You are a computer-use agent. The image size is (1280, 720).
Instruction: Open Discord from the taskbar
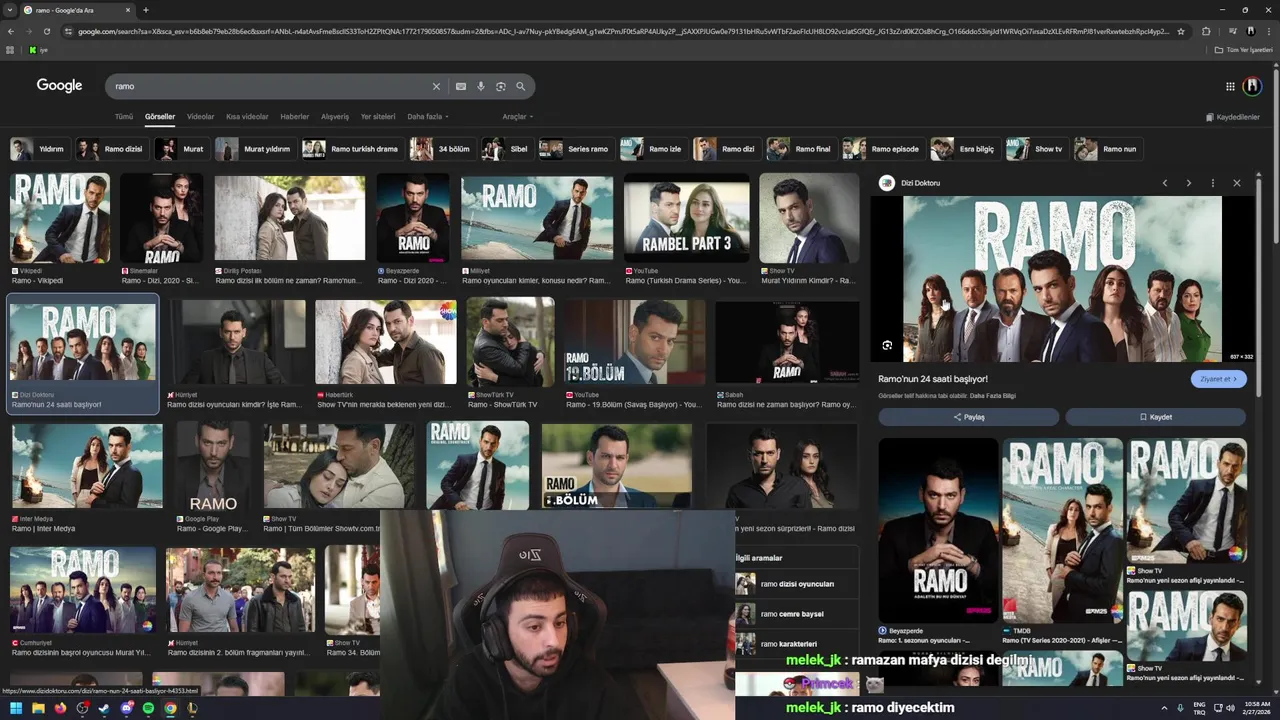[x=127, y=708]
